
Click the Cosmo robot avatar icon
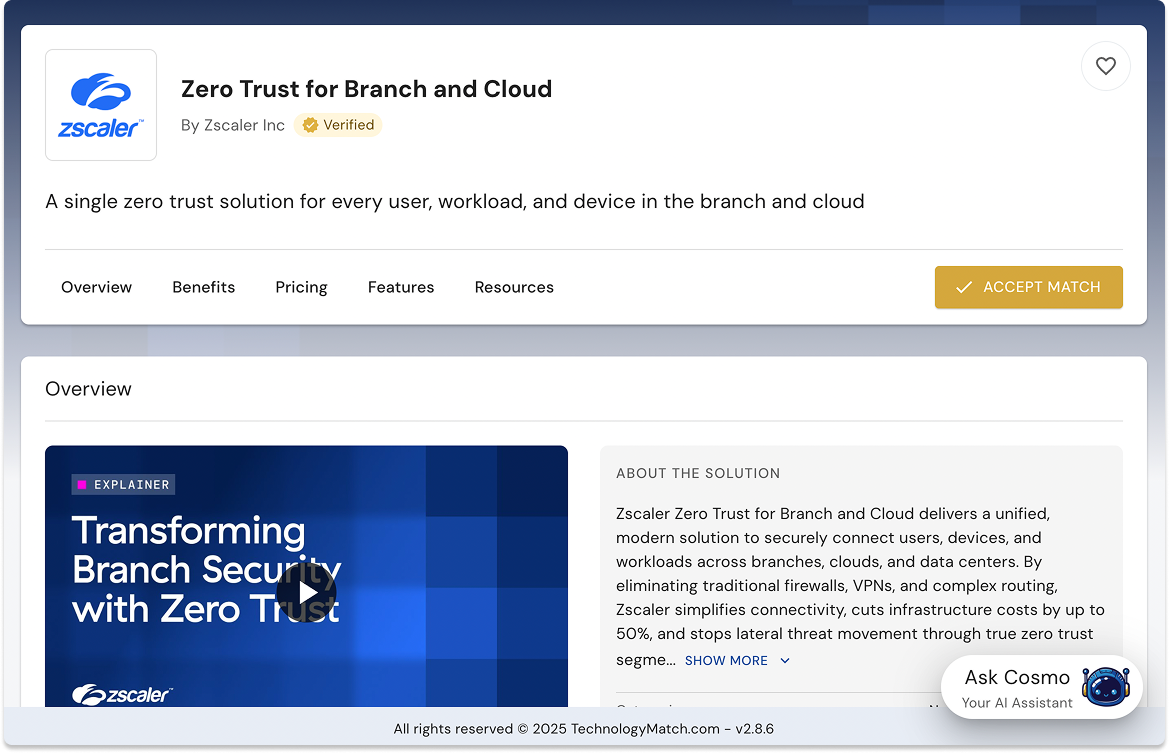click(1106, 687)
